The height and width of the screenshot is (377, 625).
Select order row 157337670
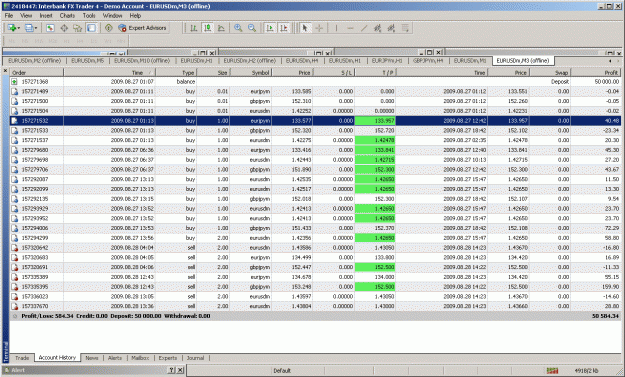coord(315,306)
